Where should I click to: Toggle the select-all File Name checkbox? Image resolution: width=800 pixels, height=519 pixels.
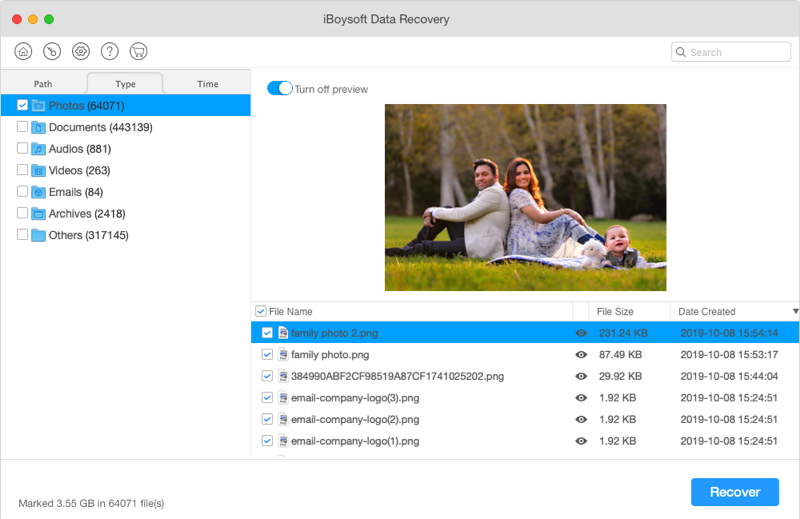point(261,312)
